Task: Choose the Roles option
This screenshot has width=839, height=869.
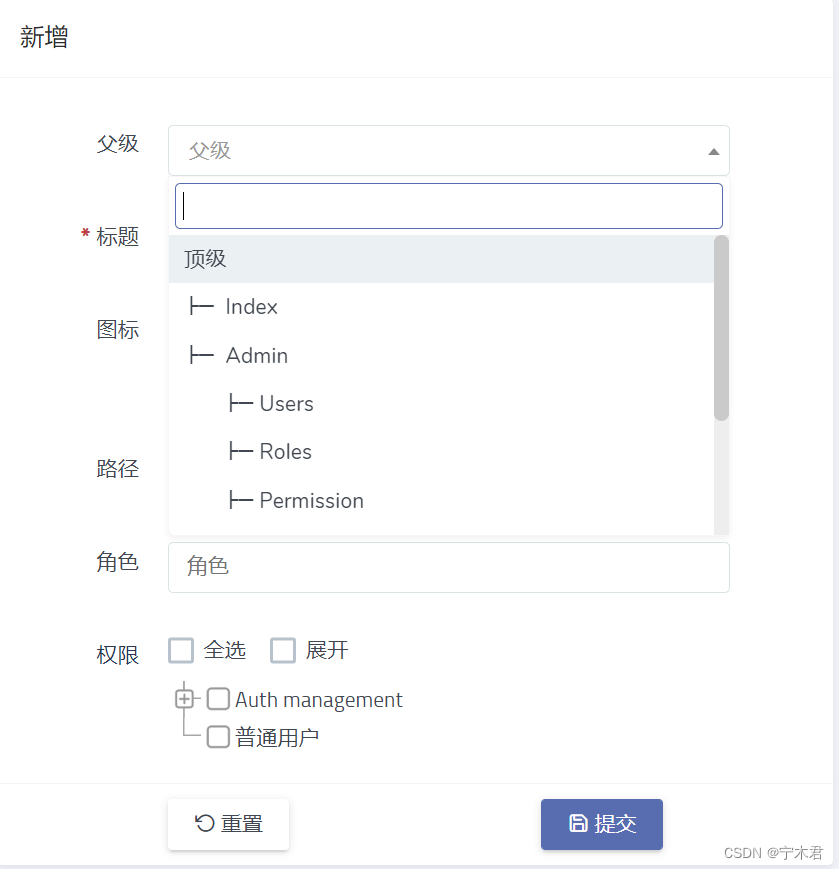Action: (x=285, y=451)
